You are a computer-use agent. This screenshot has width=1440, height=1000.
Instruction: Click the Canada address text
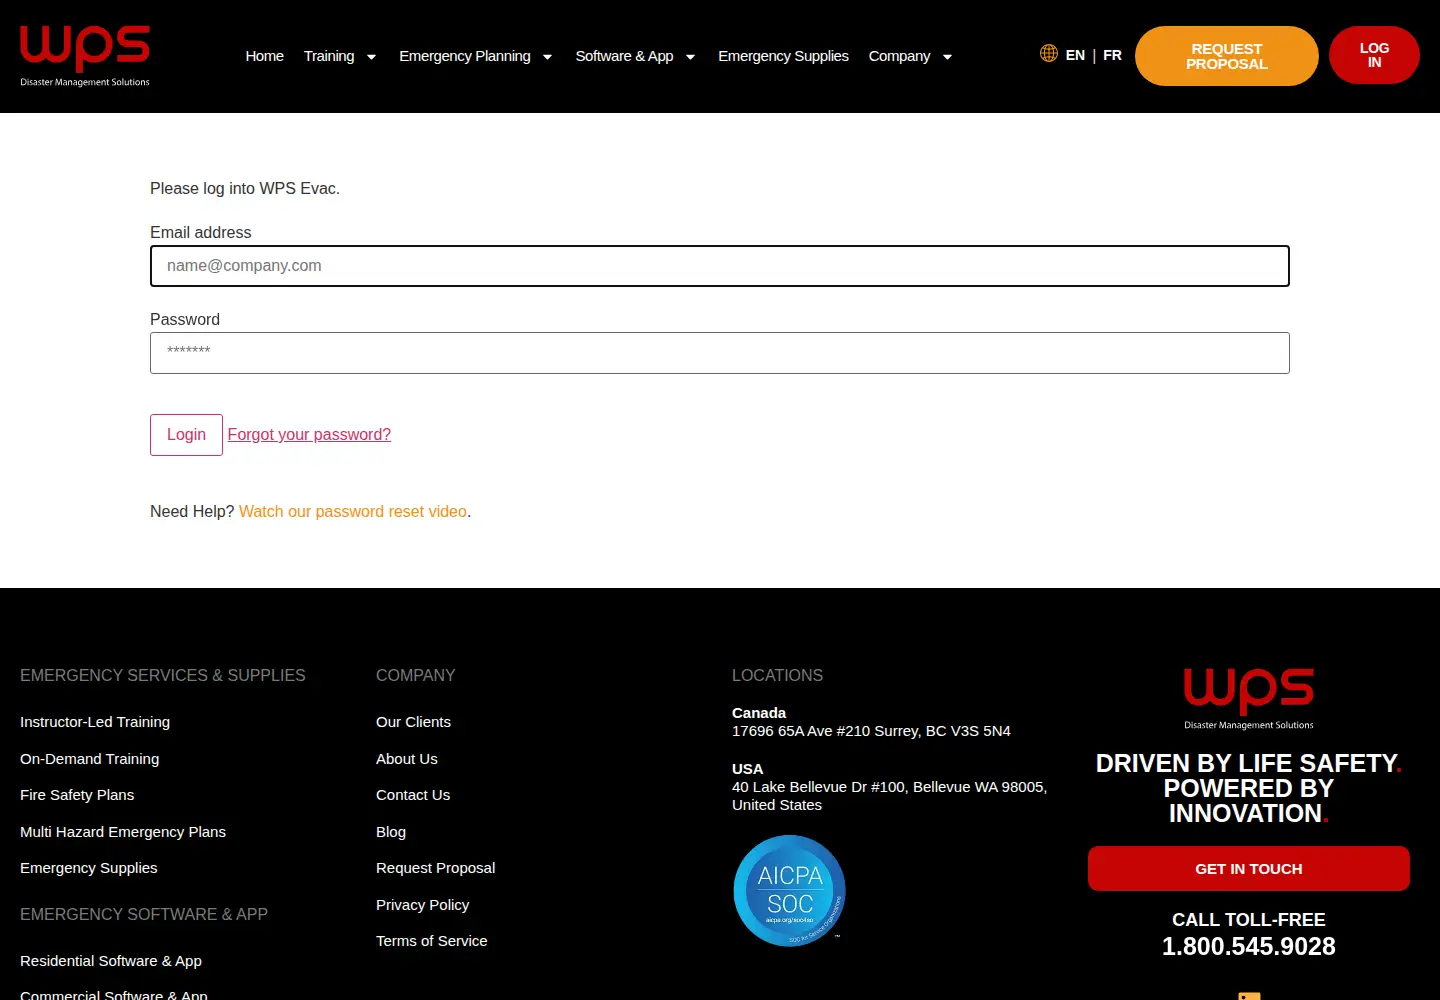(x=871, y=731)
